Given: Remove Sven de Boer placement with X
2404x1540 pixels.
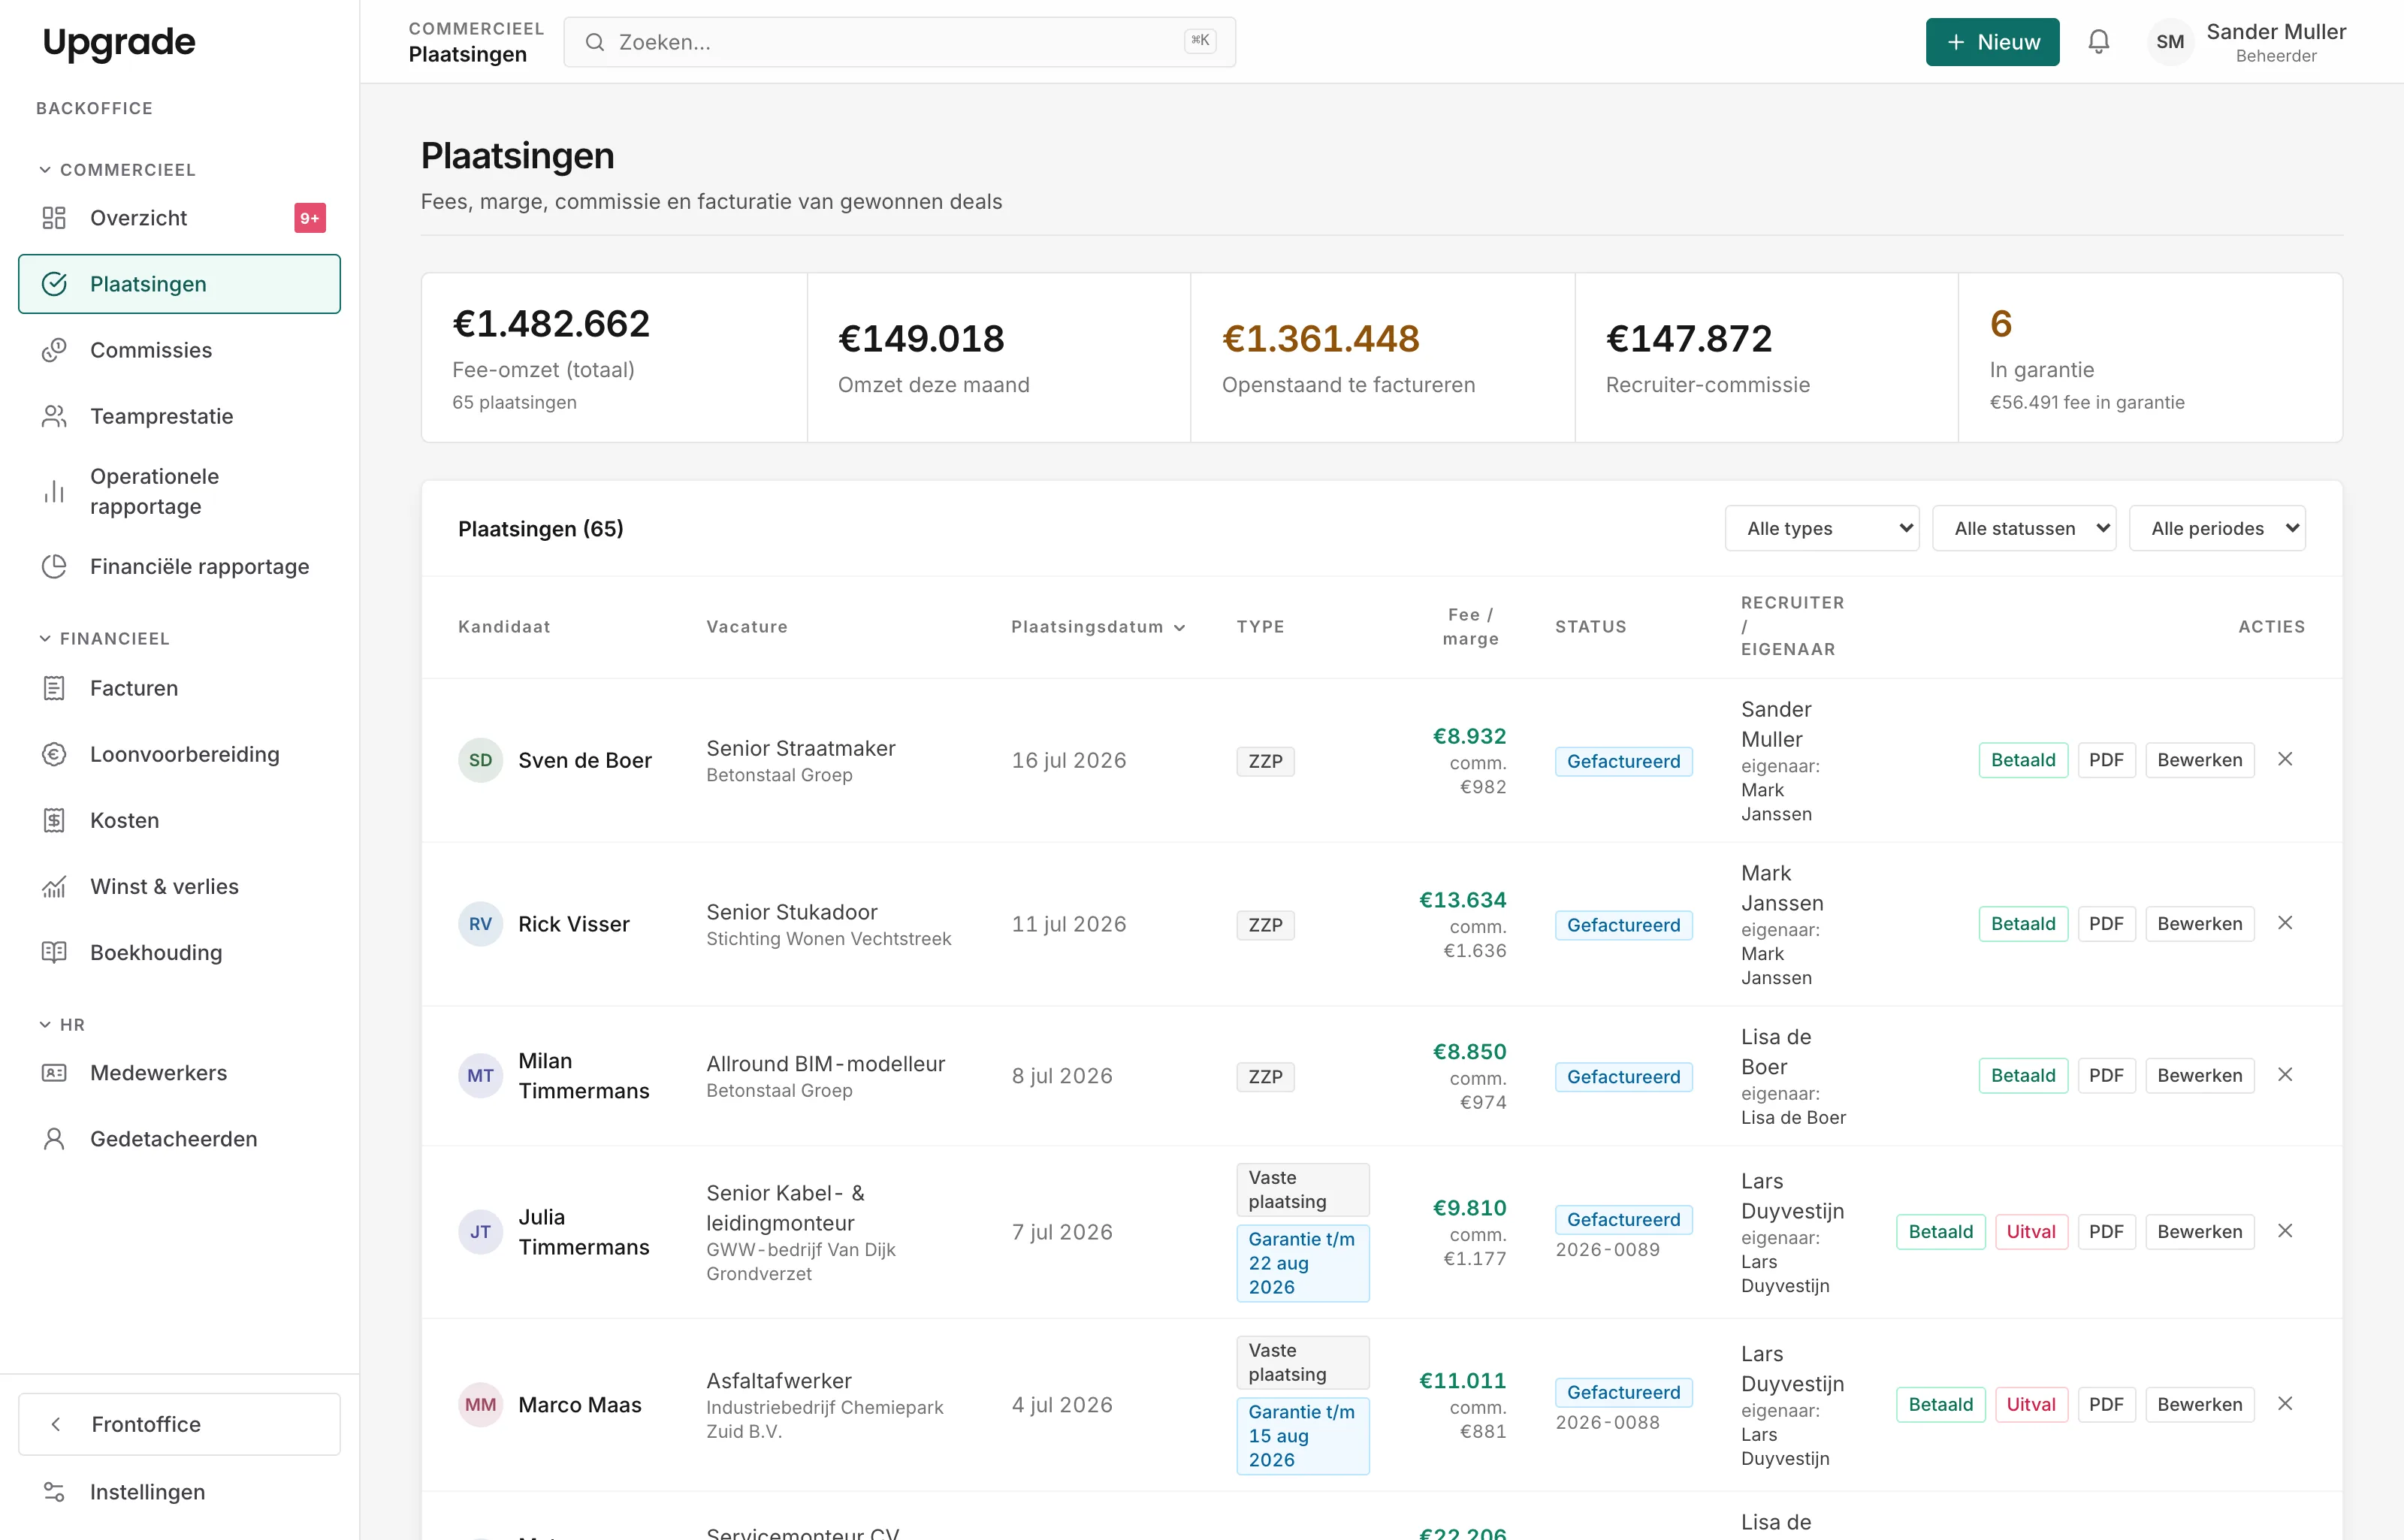Looking at the screenshot, I should pyautogui.click(x=2285, y=760).
